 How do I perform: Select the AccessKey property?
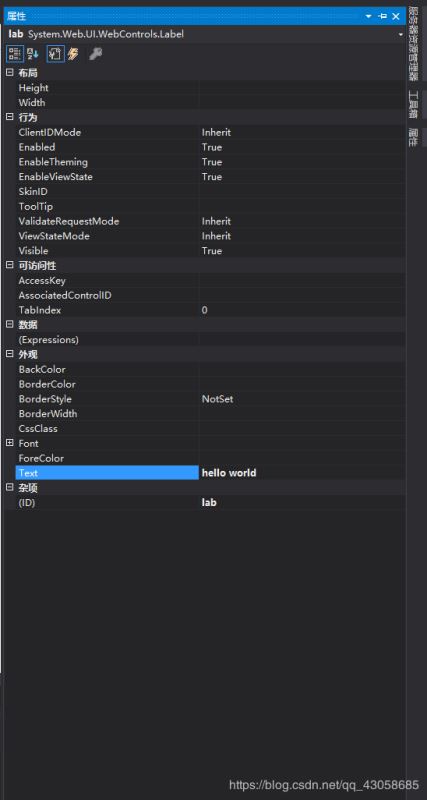pyautogui.click(x=42, y=280)
